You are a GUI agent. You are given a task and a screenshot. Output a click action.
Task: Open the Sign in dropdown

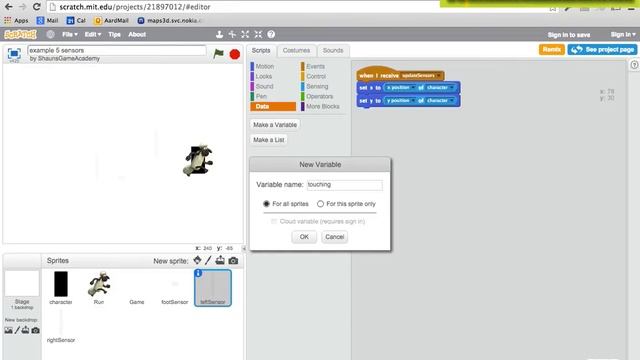pos(623,35)
